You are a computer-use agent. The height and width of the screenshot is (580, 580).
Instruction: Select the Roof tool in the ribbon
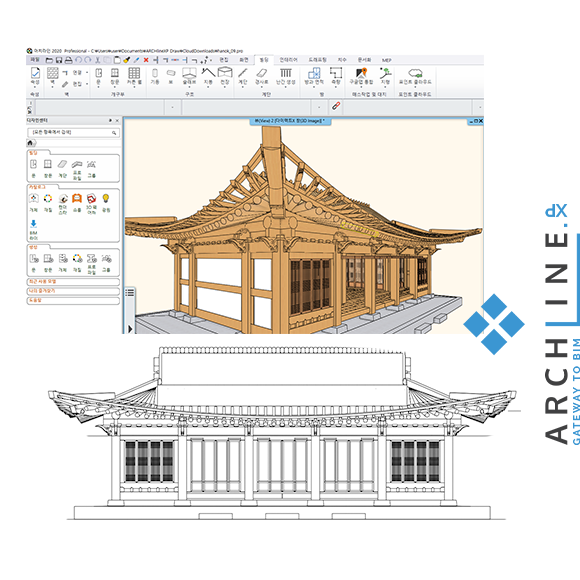(x=208, y=76)
